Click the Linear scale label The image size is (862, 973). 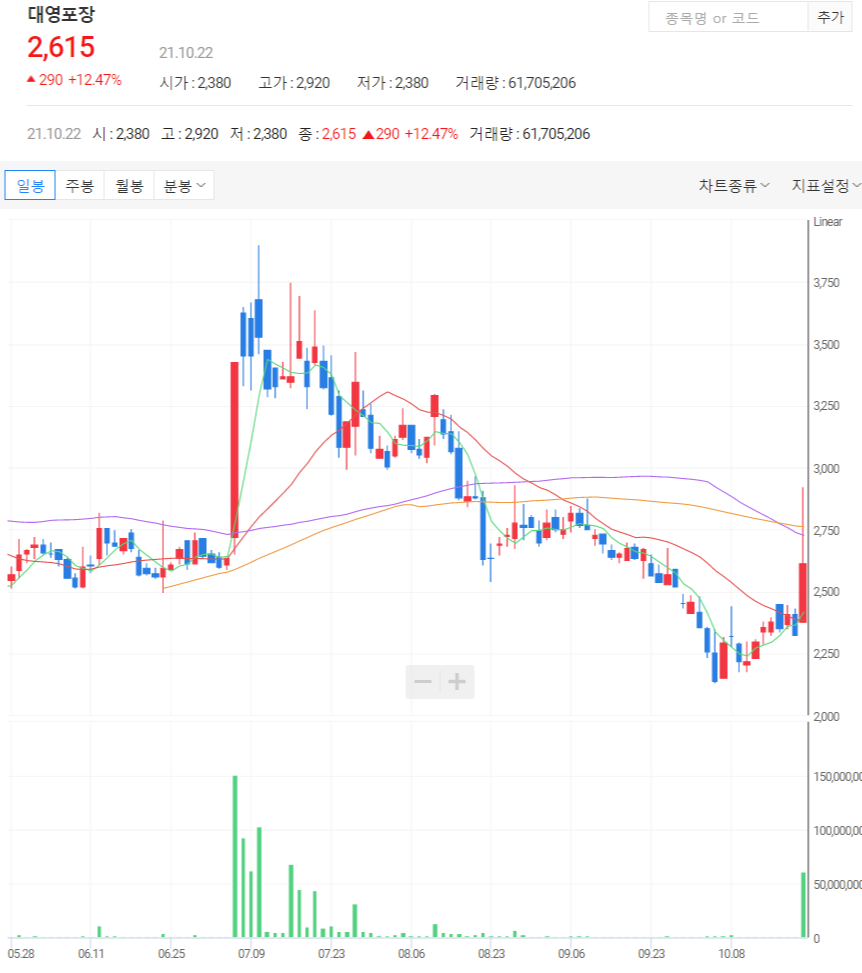[828, 222]
